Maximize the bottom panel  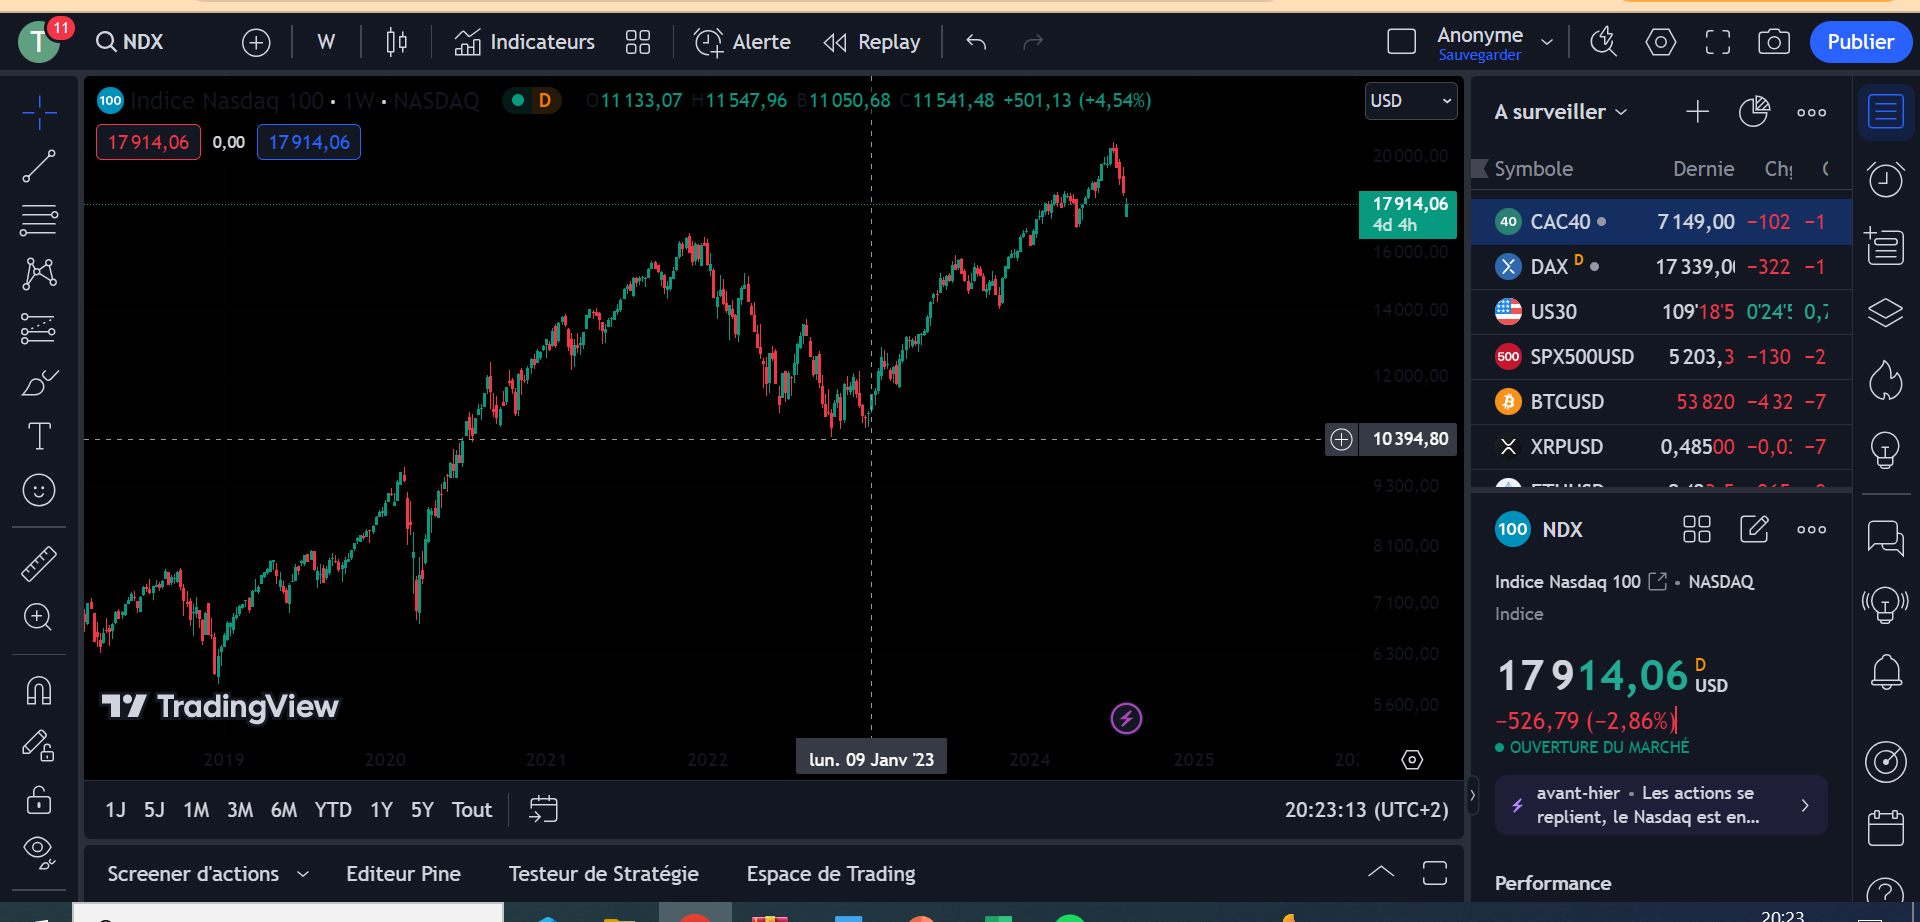pyautogui.click(x=1435, y=873)
